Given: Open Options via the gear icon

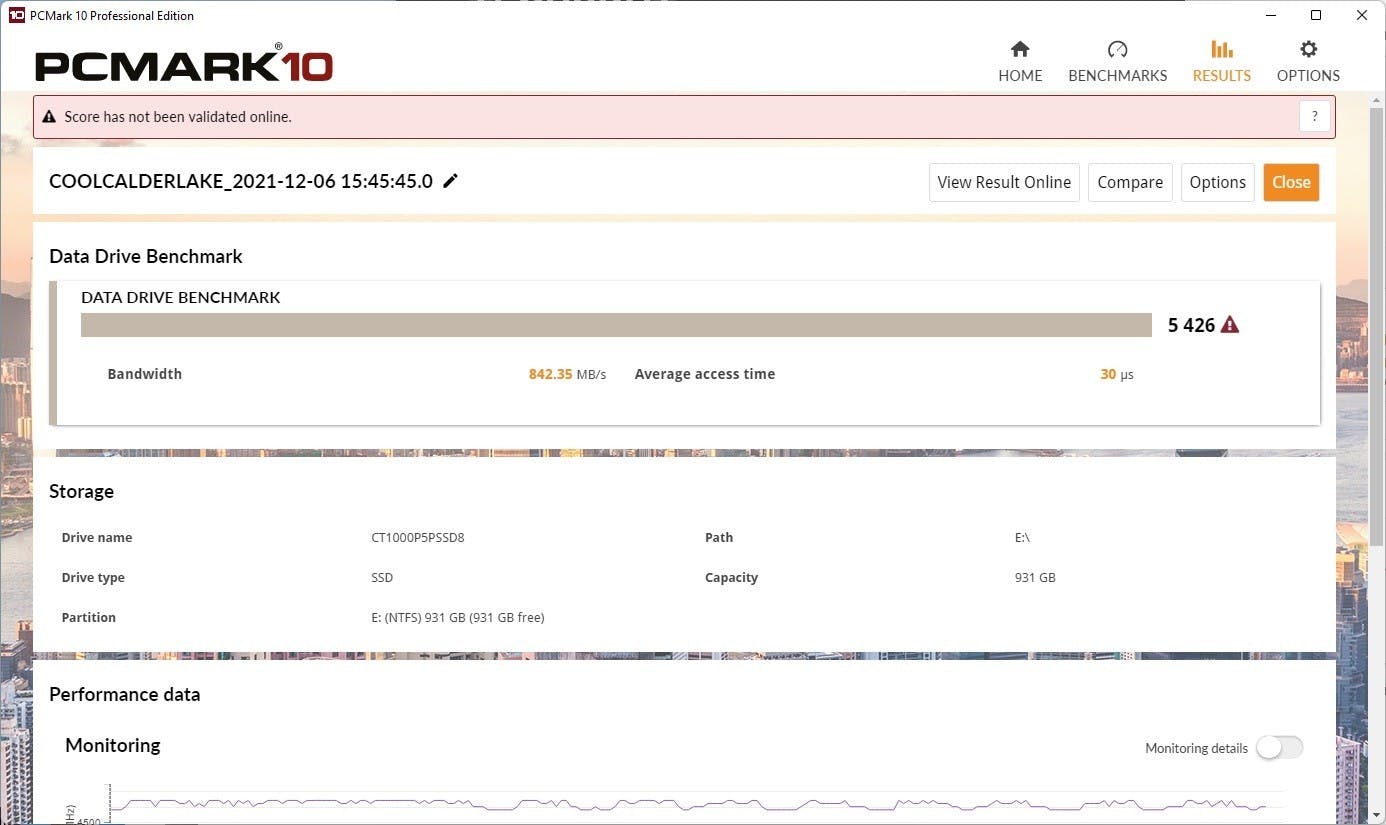Looking at the screenshot, I should click(1308, 49).
